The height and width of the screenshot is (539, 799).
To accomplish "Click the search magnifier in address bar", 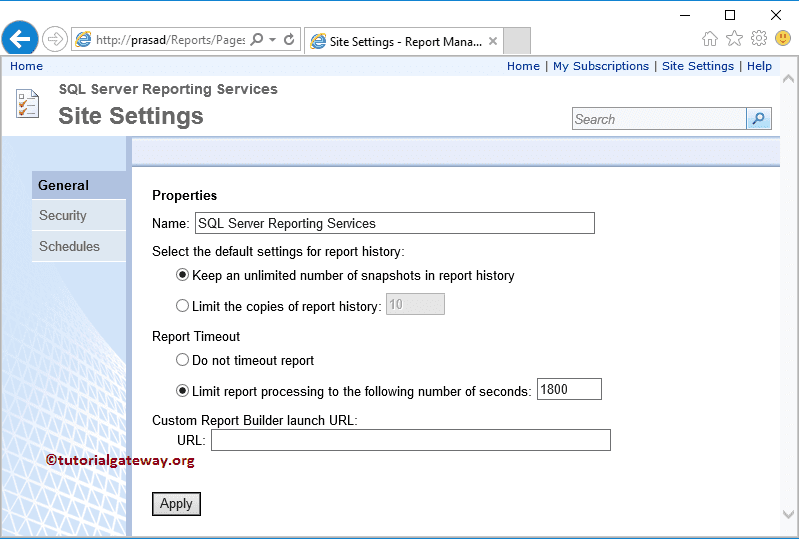I will click(x=258, y=39).
